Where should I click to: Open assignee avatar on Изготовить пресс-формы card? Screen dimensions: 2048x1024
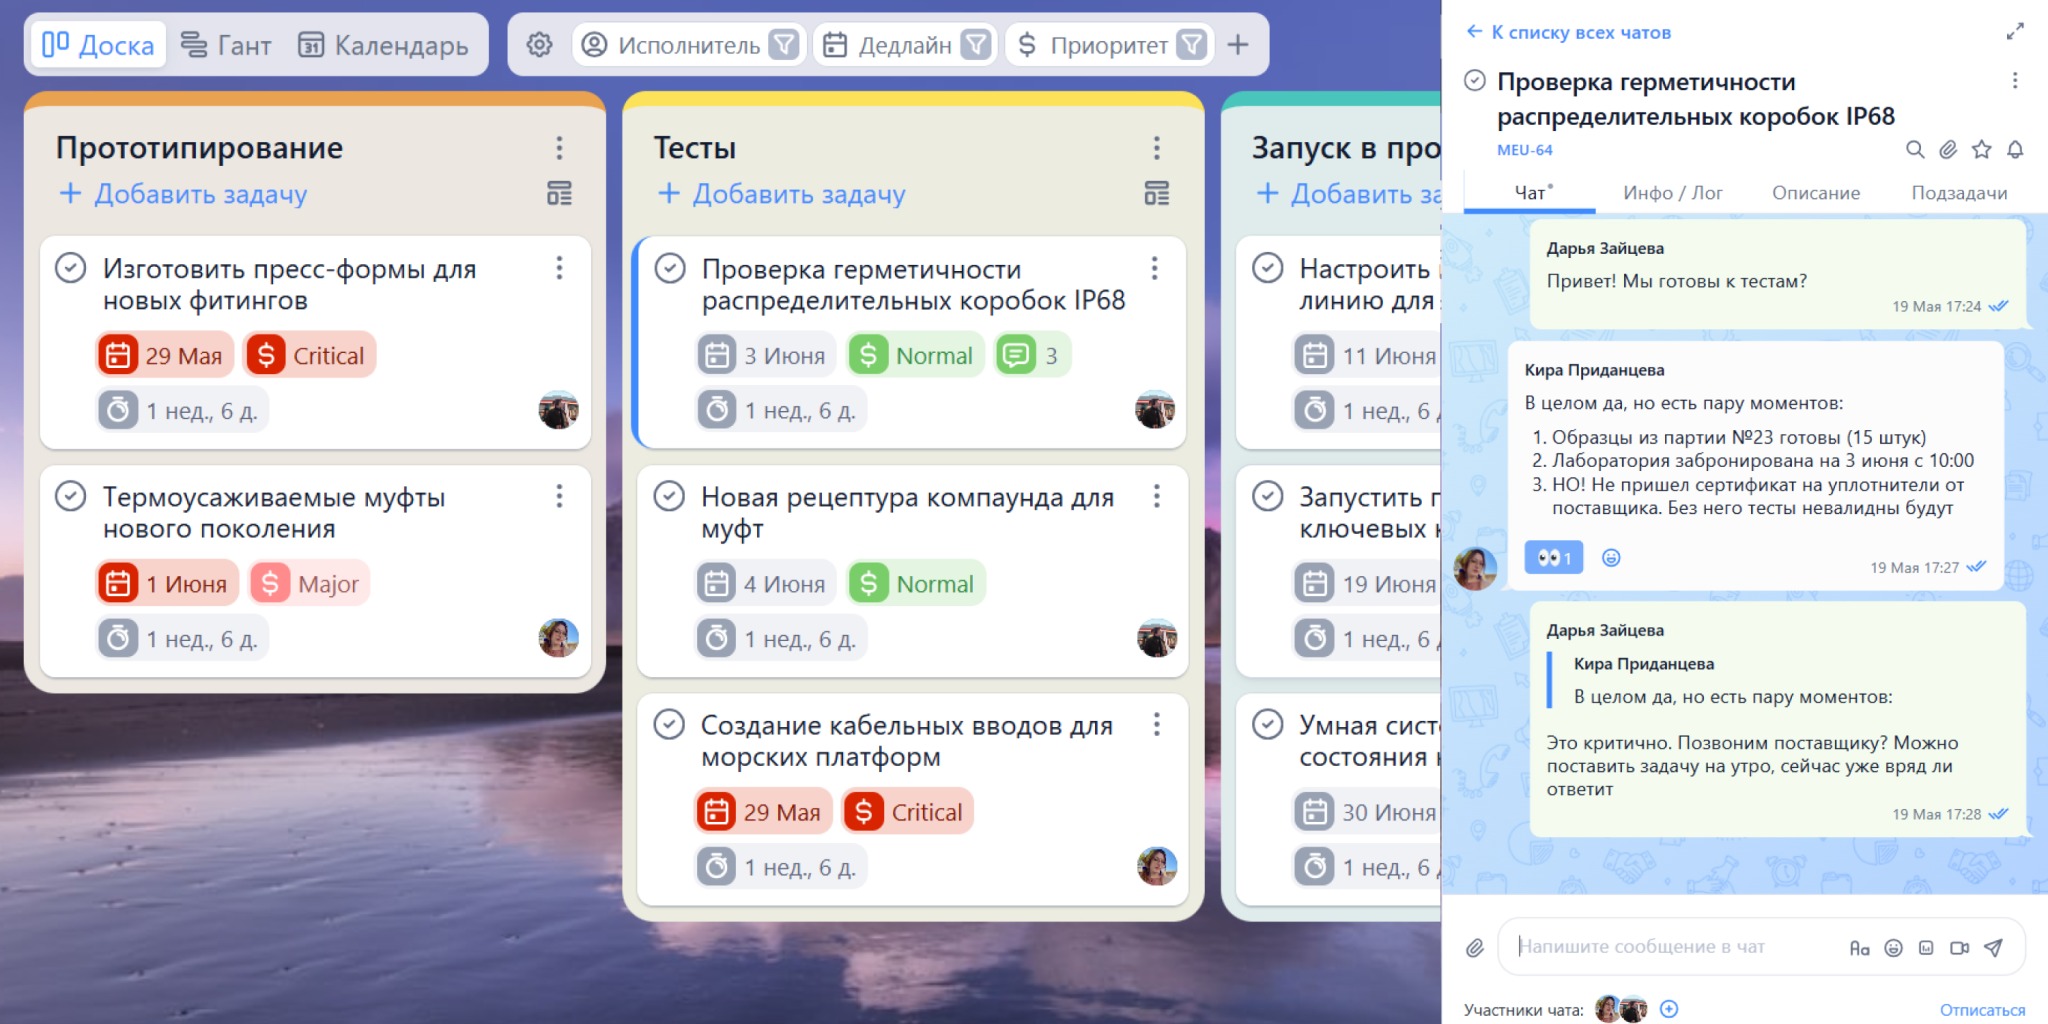point(558,410)
